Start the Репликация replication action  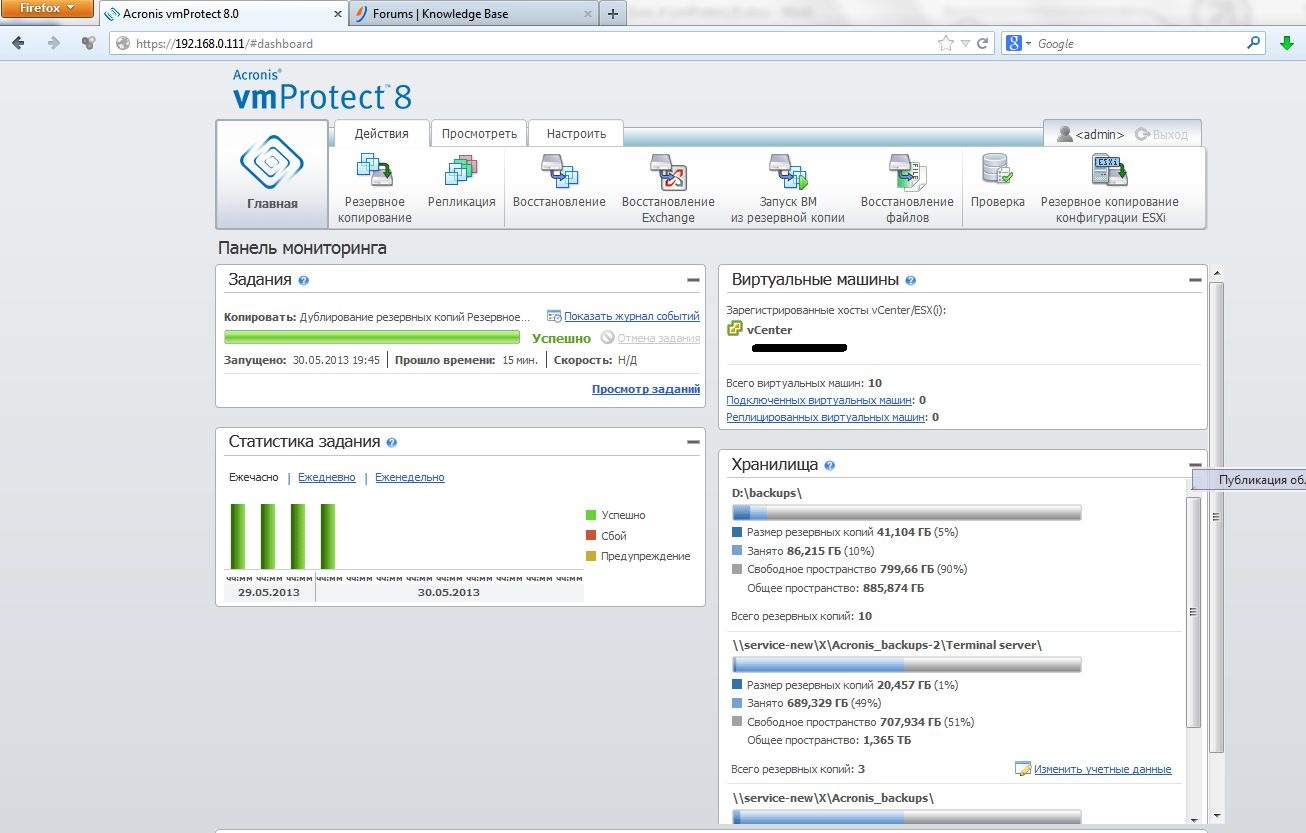pos(461,181)
